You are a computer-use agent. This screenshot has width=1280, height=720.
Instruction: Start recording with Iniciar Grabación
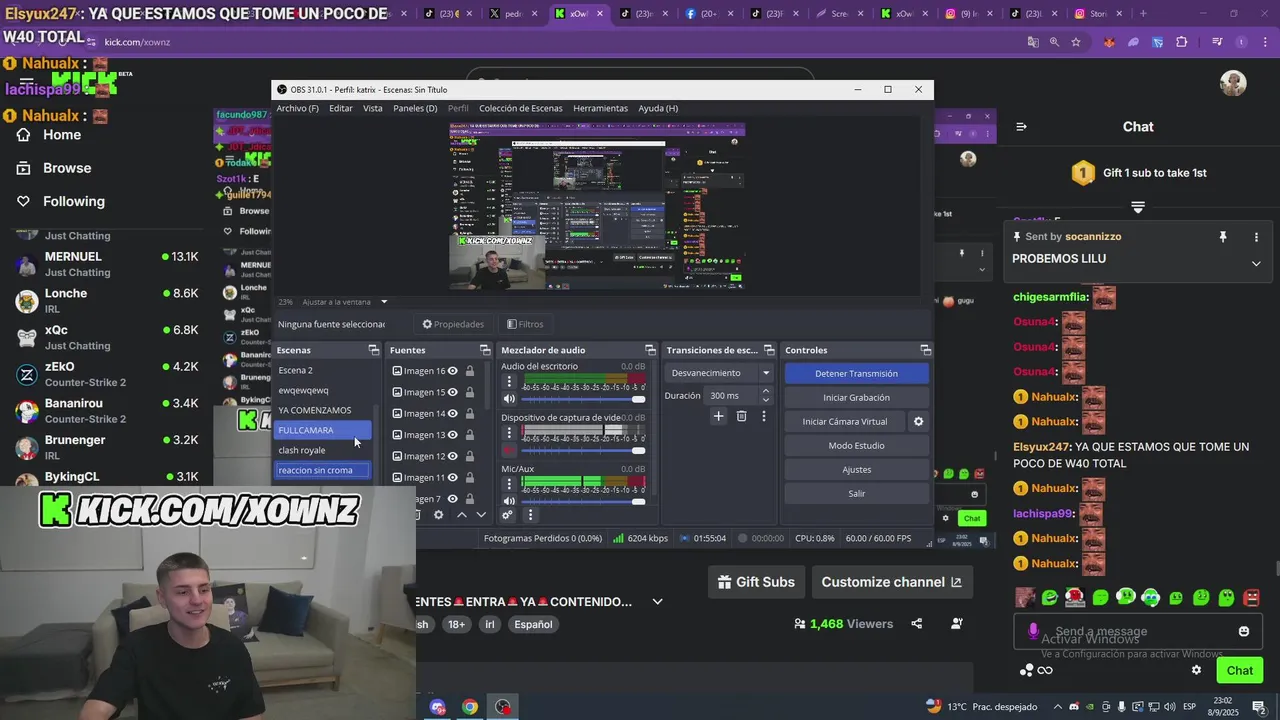(x=856, y=397)
